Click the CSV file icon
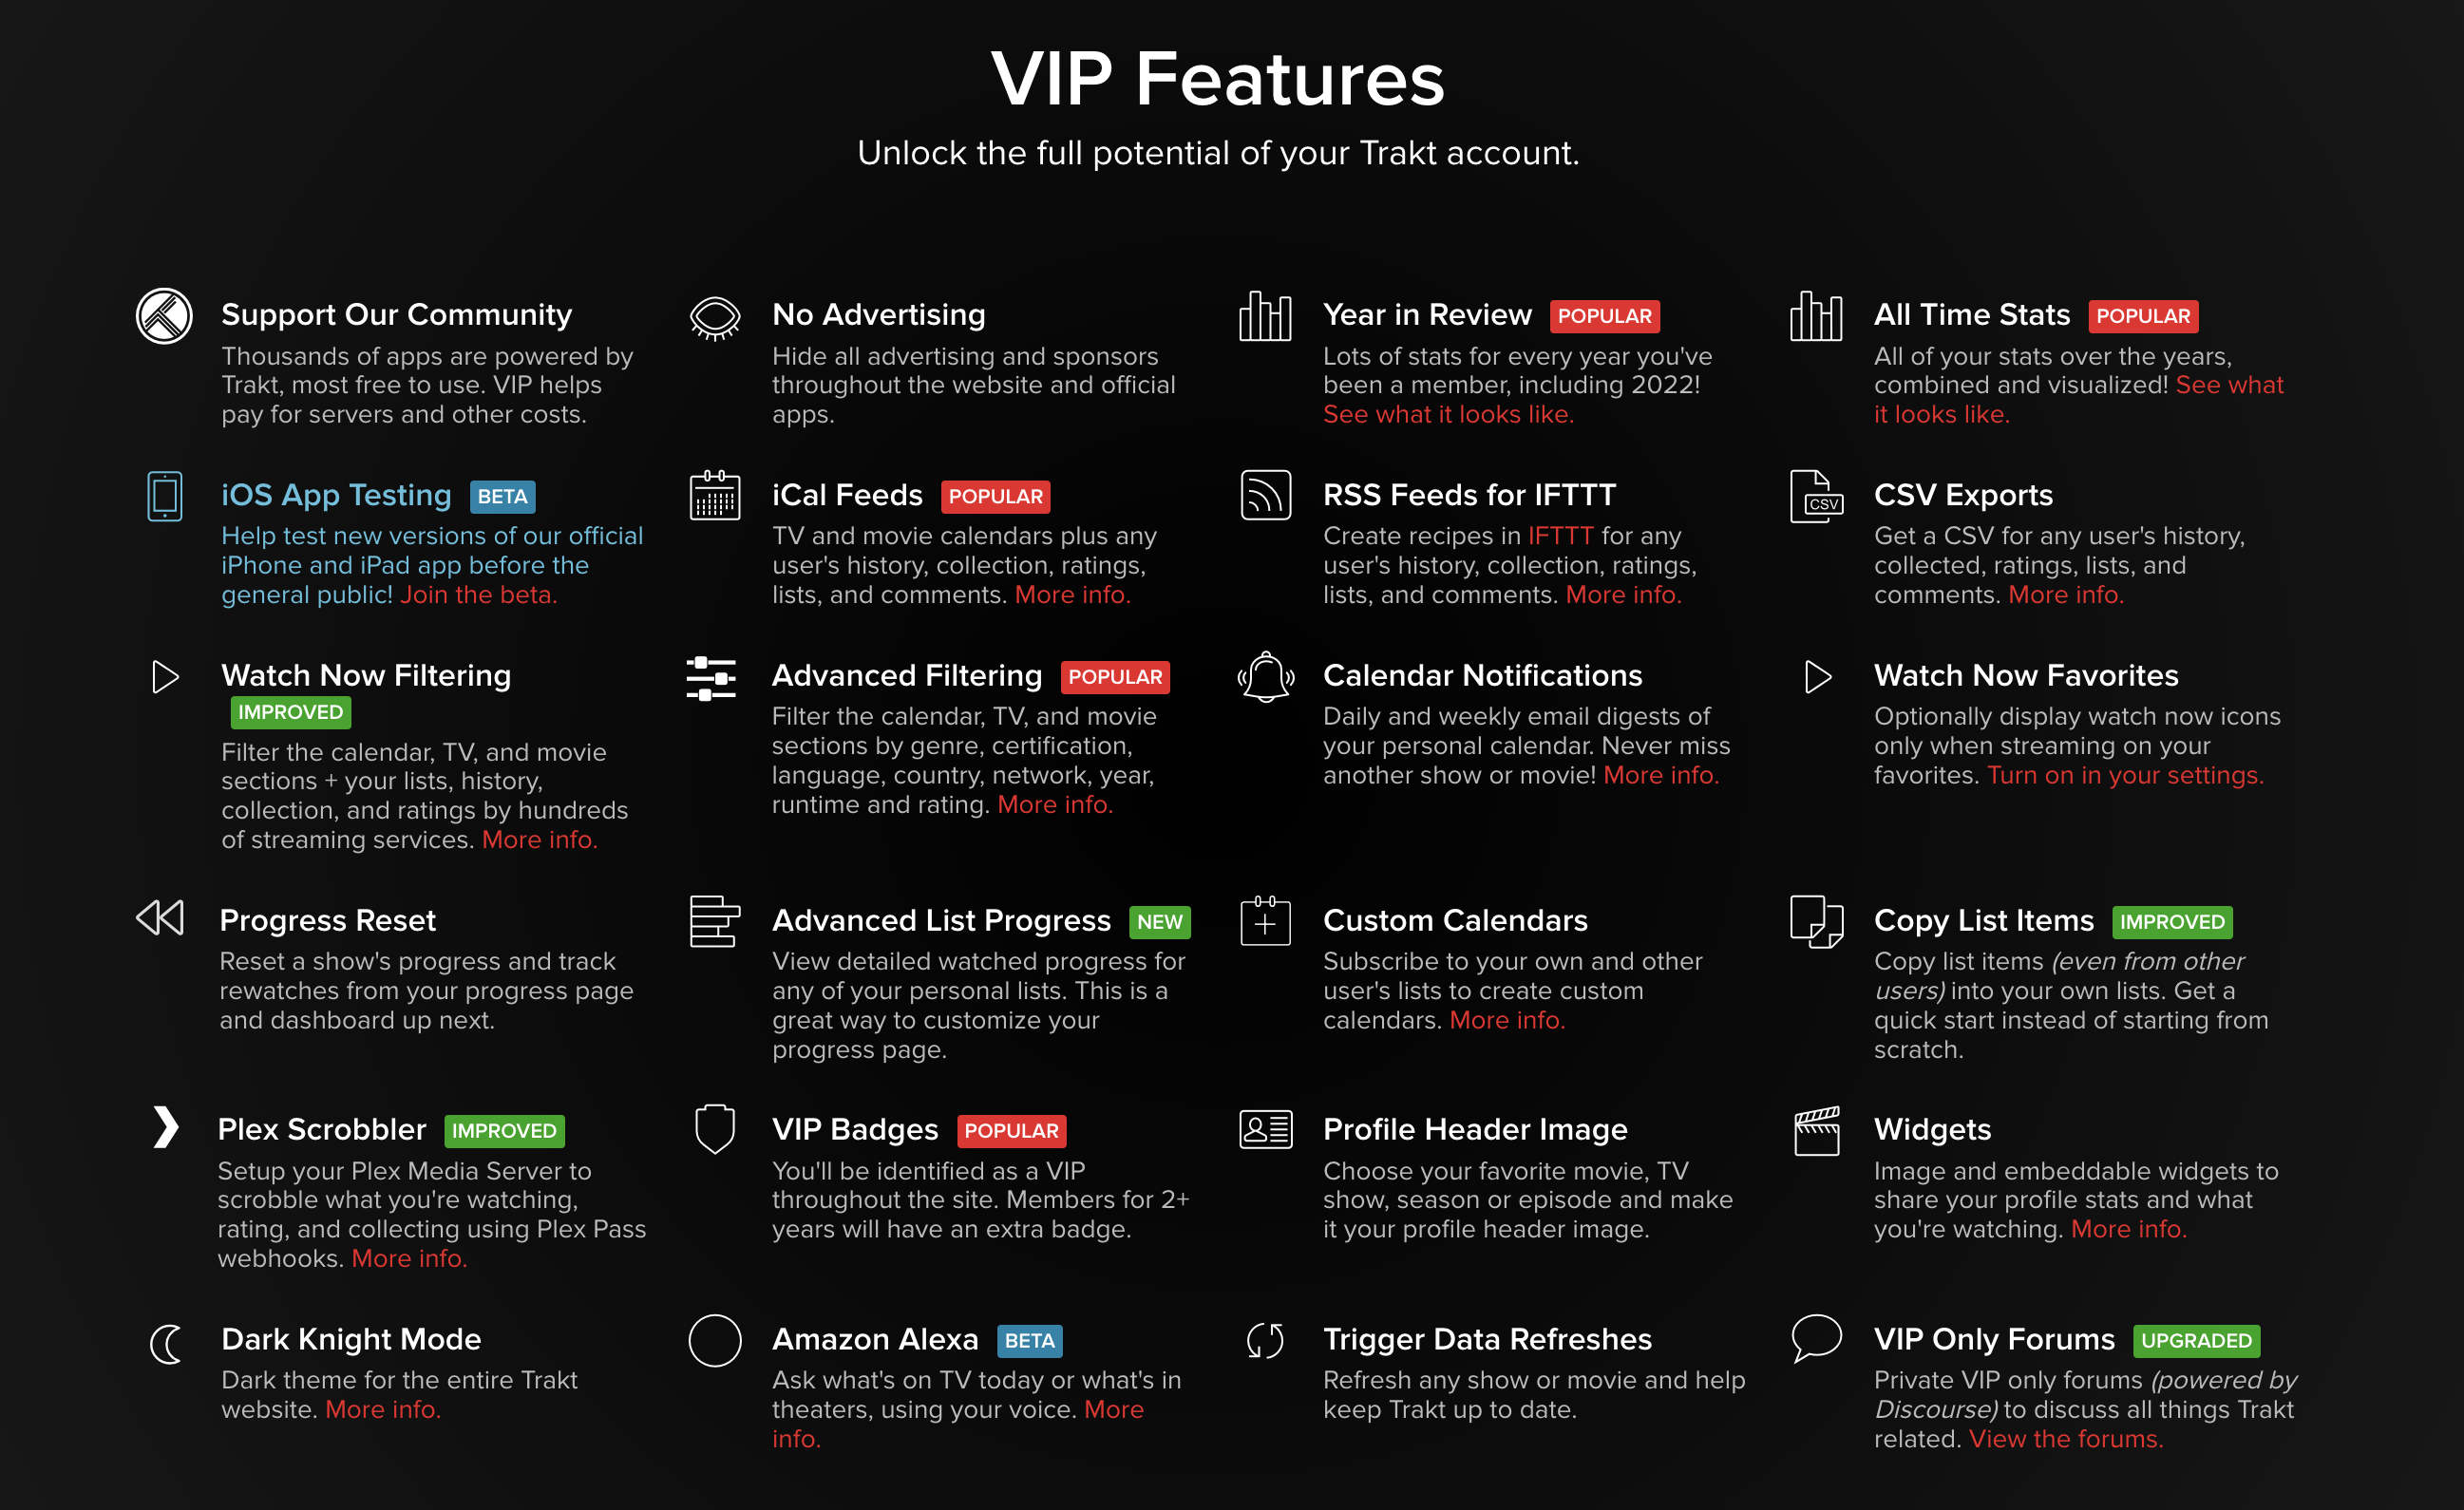 (1816, 497)
